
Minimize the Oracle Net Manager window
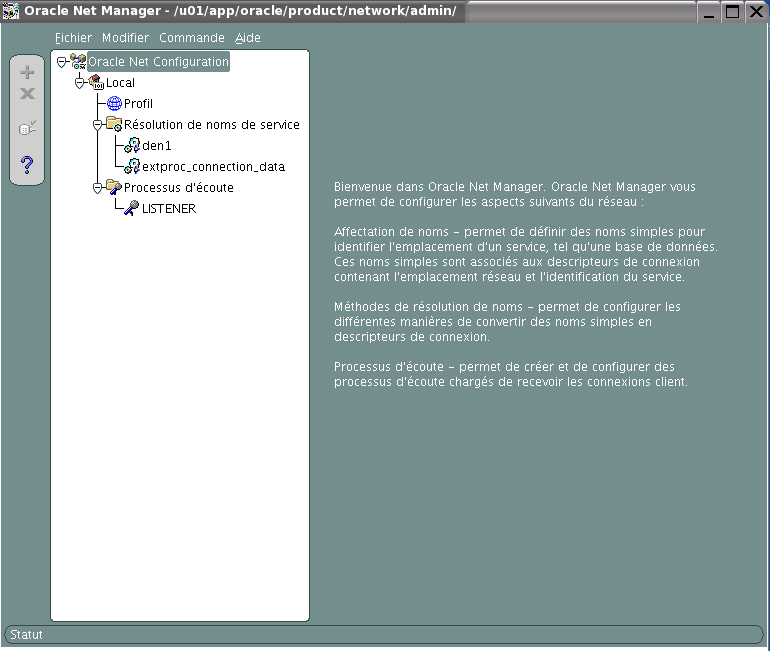(x=709, y=11)
